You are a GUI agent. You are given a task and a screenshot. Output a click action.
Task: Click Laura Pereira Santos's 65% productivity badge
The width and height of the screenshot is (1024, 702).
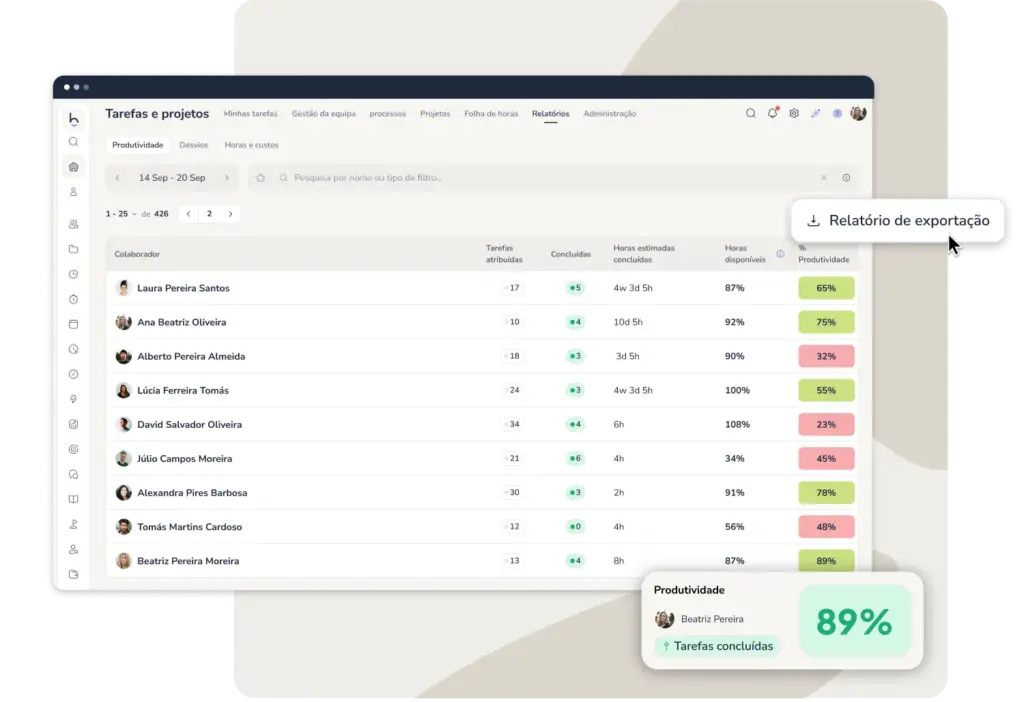826,288
